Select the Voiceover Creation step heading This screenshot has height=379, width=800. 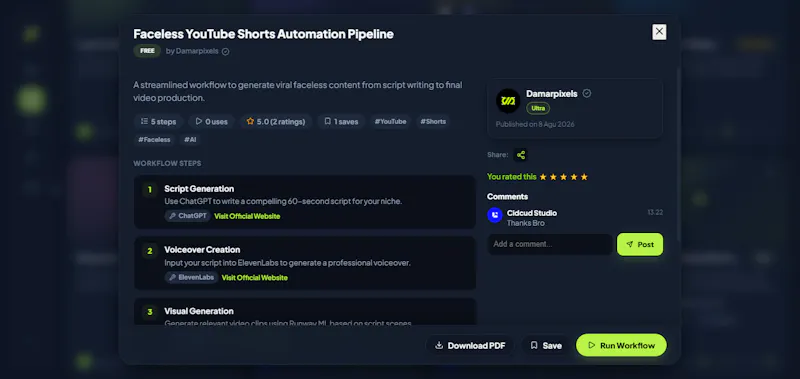[x=202, y=250]
